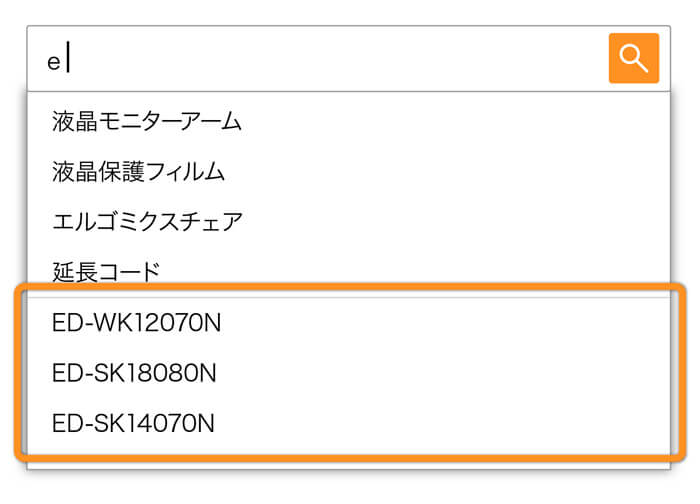Click the LCD protective film suggestion row
The width and height of the screenshot is (700, 504).
348,171
